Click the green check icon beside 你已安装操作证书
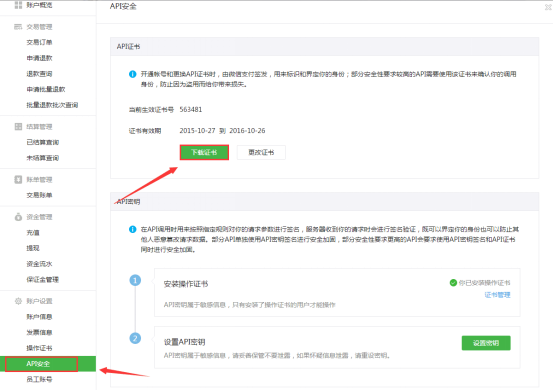This screenshot has height=391, width=554. (453, 283)
